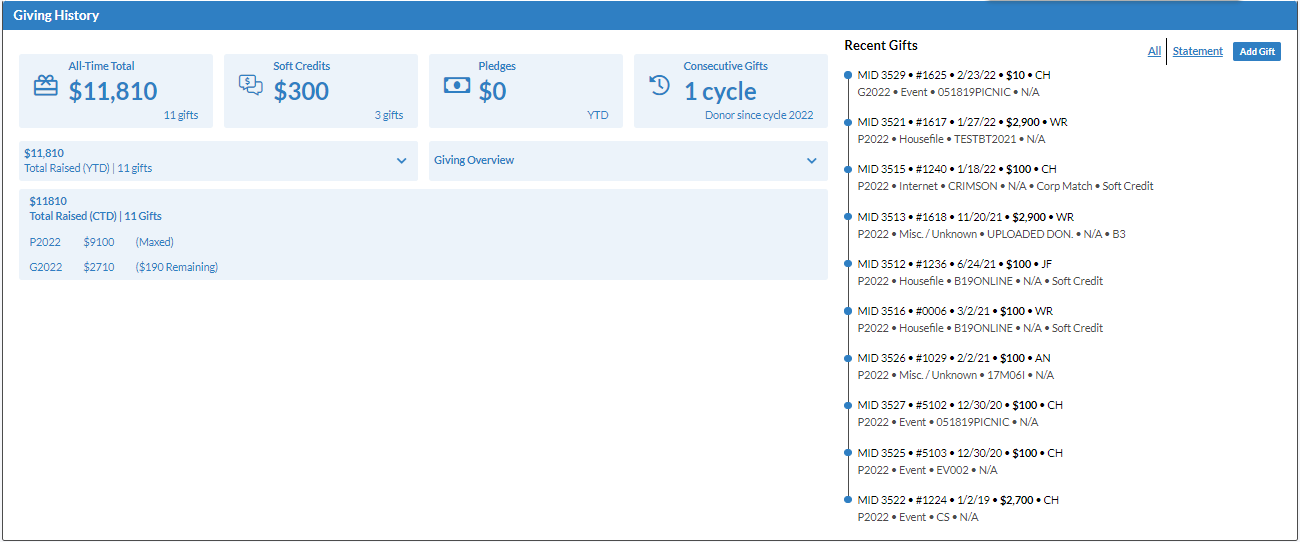Image resolution: width=1300 pixels, height=542 pixels.
Task: Click the consecutive gifts history clock icon
Action: 660,85
